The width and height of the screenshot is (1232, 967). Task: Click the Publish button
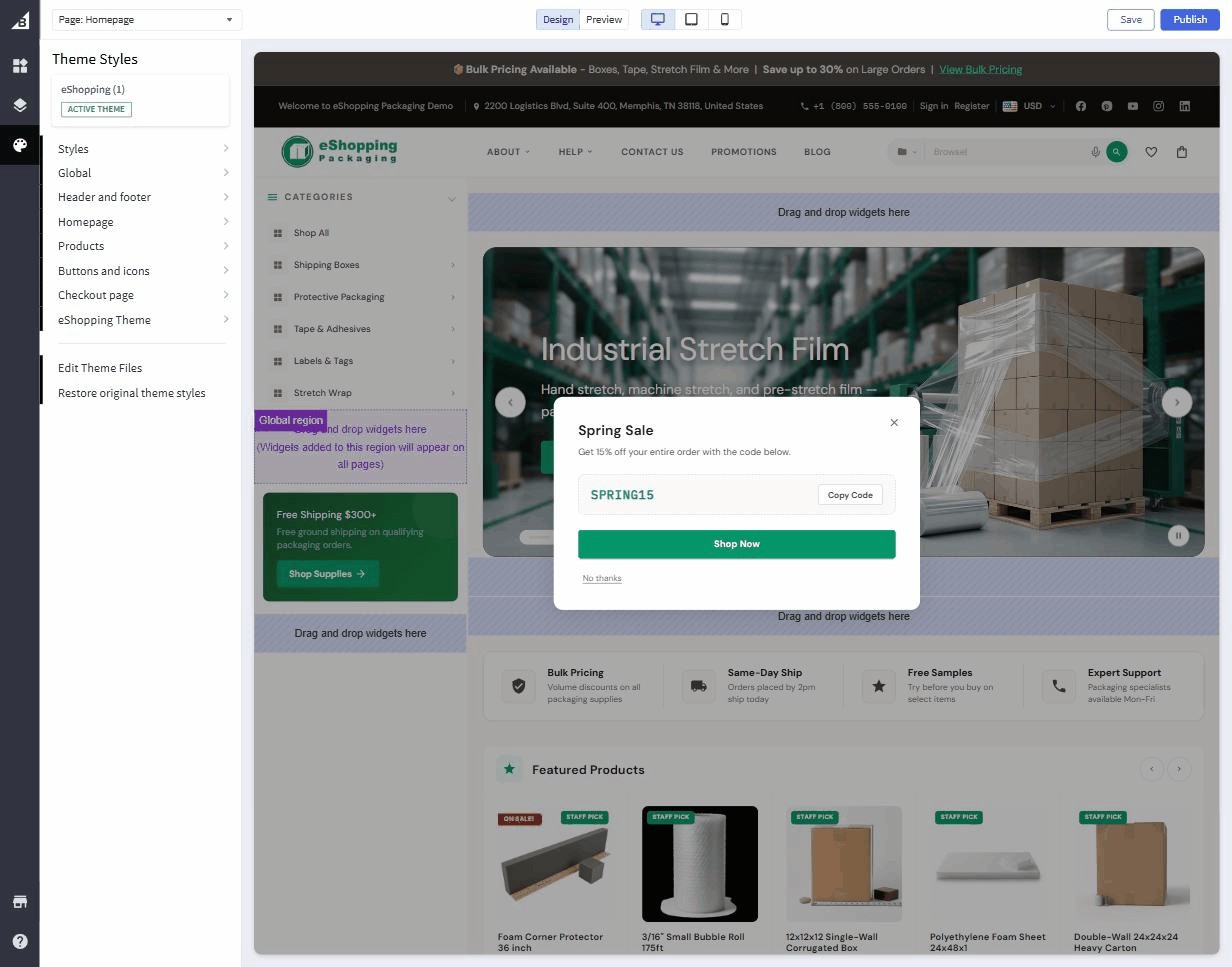tap(1190, 19)
